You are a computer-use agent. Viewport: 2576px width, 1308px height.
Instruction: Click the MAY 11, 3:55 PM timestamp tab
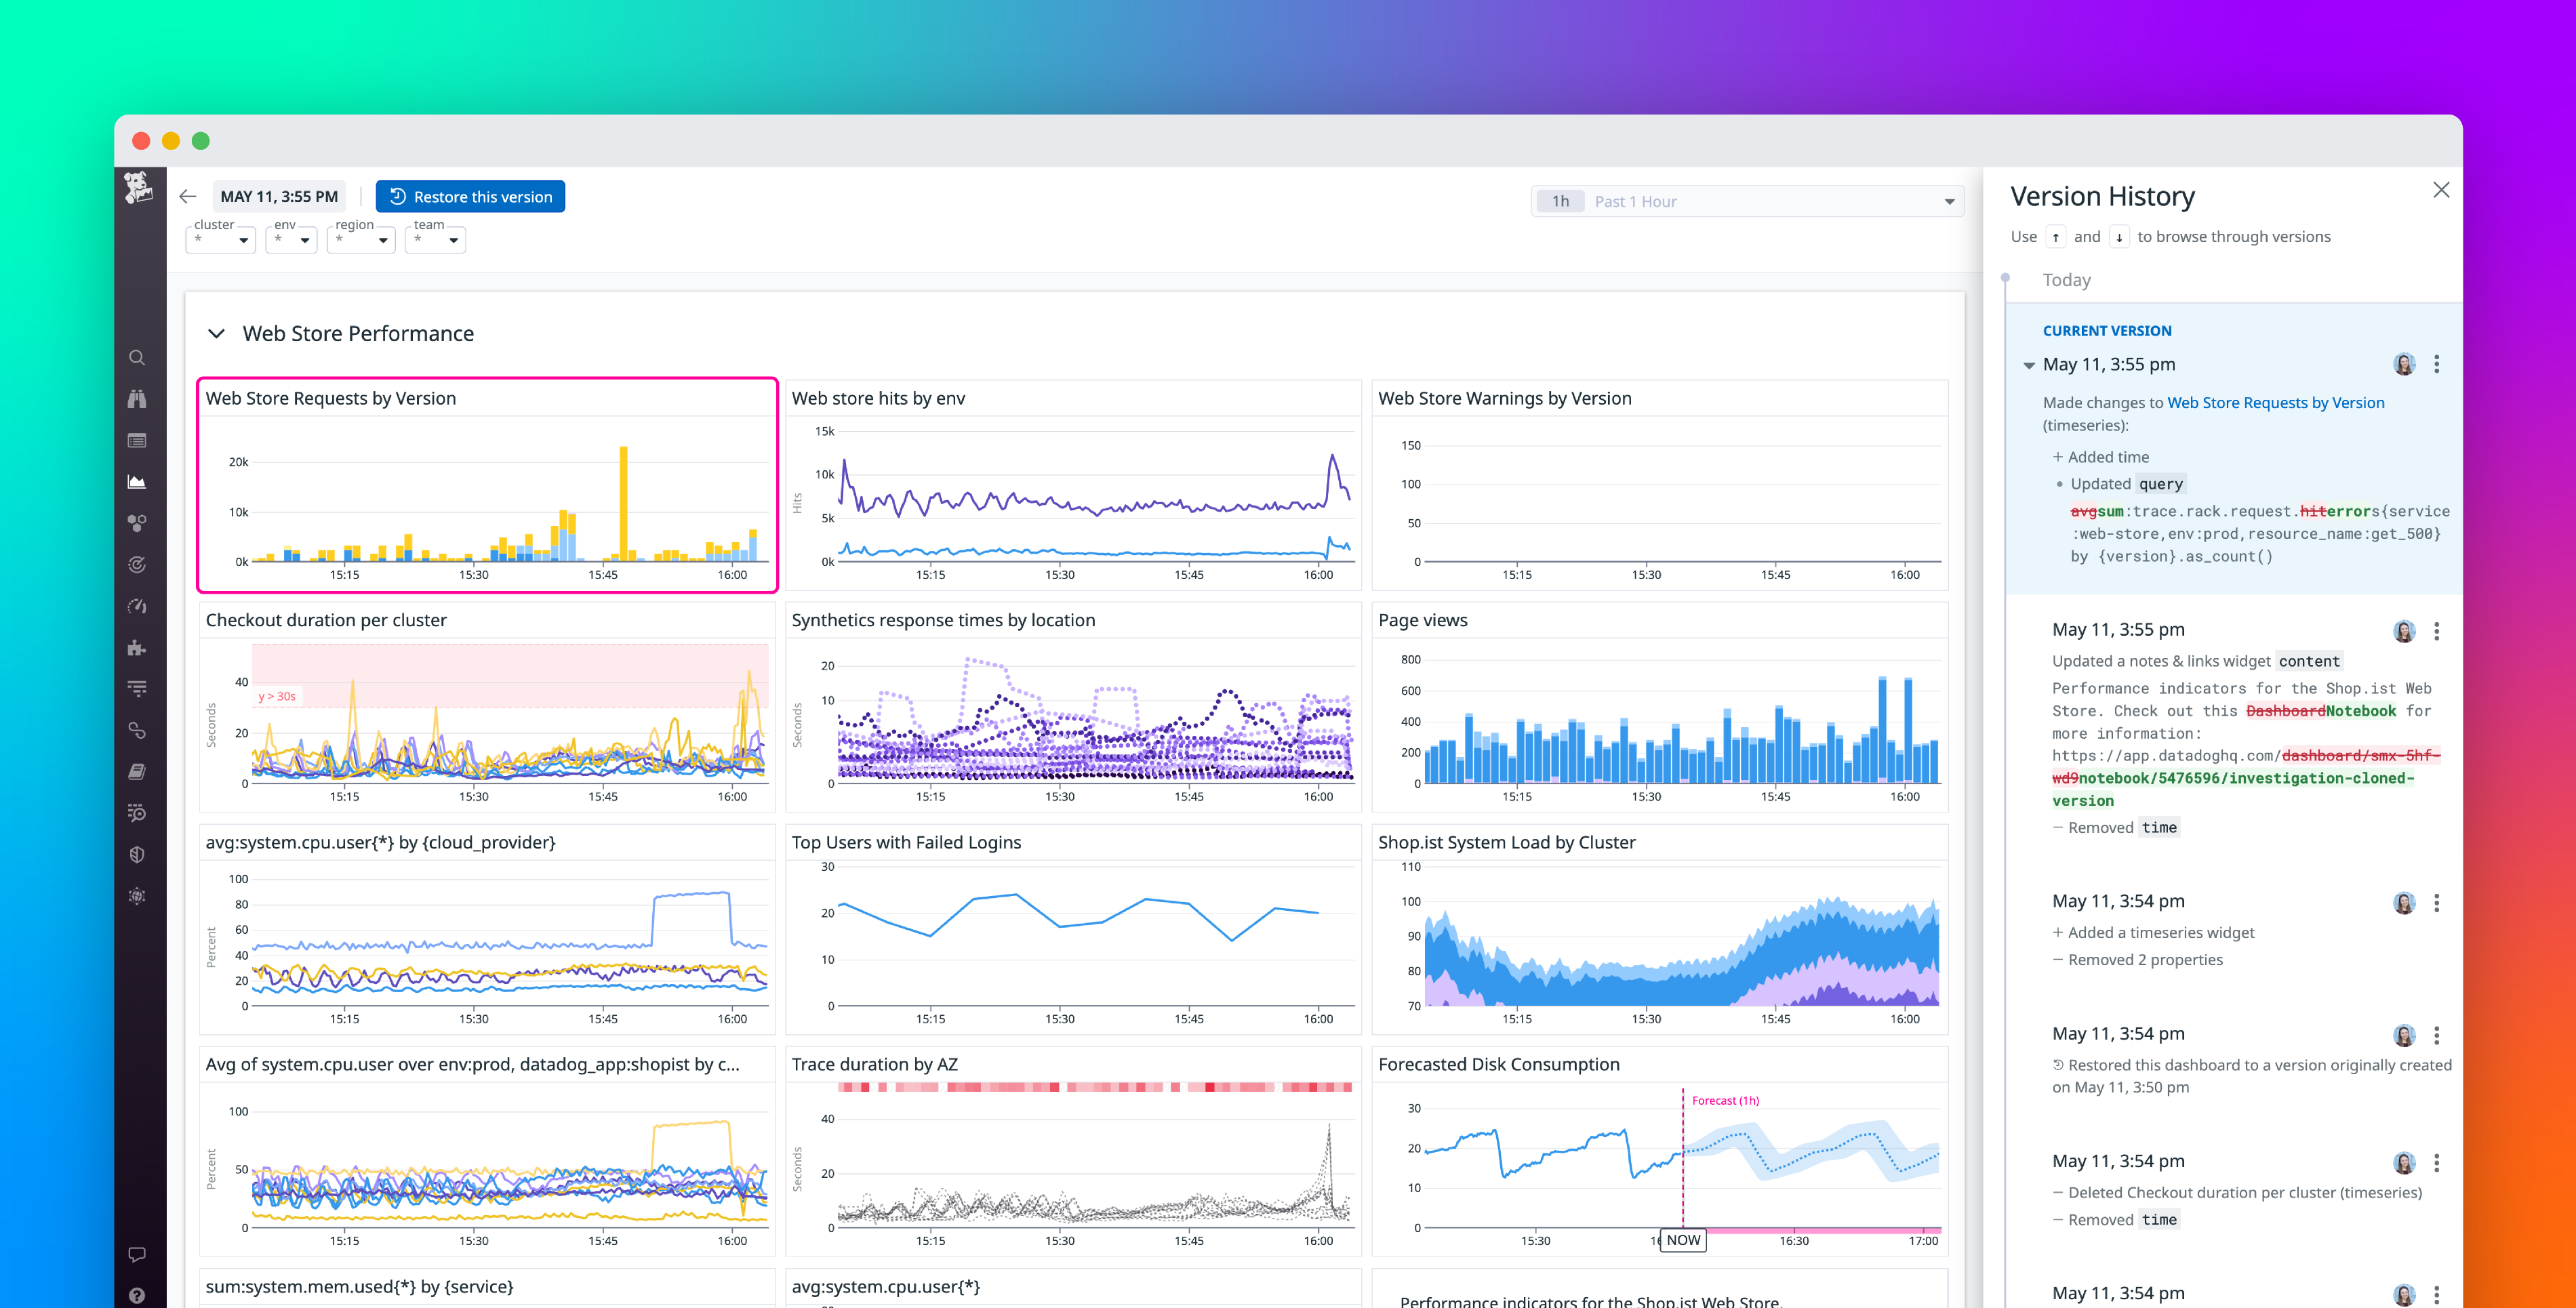tap(280, 196)
